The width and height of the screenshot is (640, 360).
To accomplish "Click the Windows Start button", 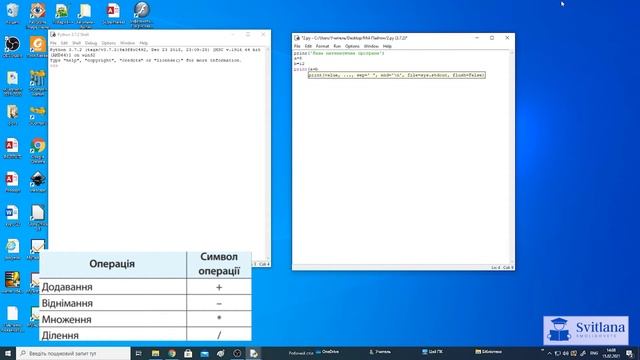I will point(8,353).
